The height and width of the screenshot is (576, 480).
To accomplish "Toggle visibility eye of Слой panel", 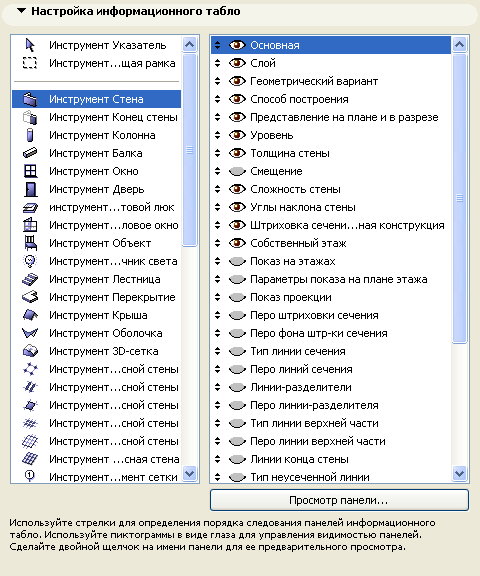I will (237, 63).
